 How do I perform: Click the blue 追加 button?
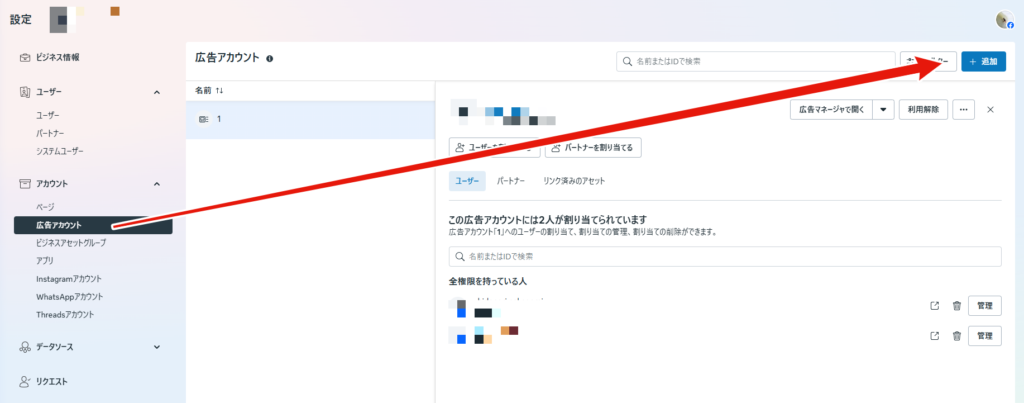(983, 61)
